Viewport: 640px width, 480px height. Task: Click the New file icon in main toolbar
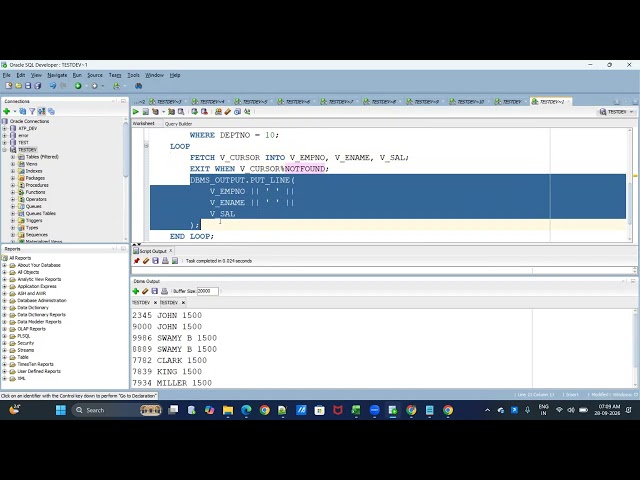coord(9,86)
